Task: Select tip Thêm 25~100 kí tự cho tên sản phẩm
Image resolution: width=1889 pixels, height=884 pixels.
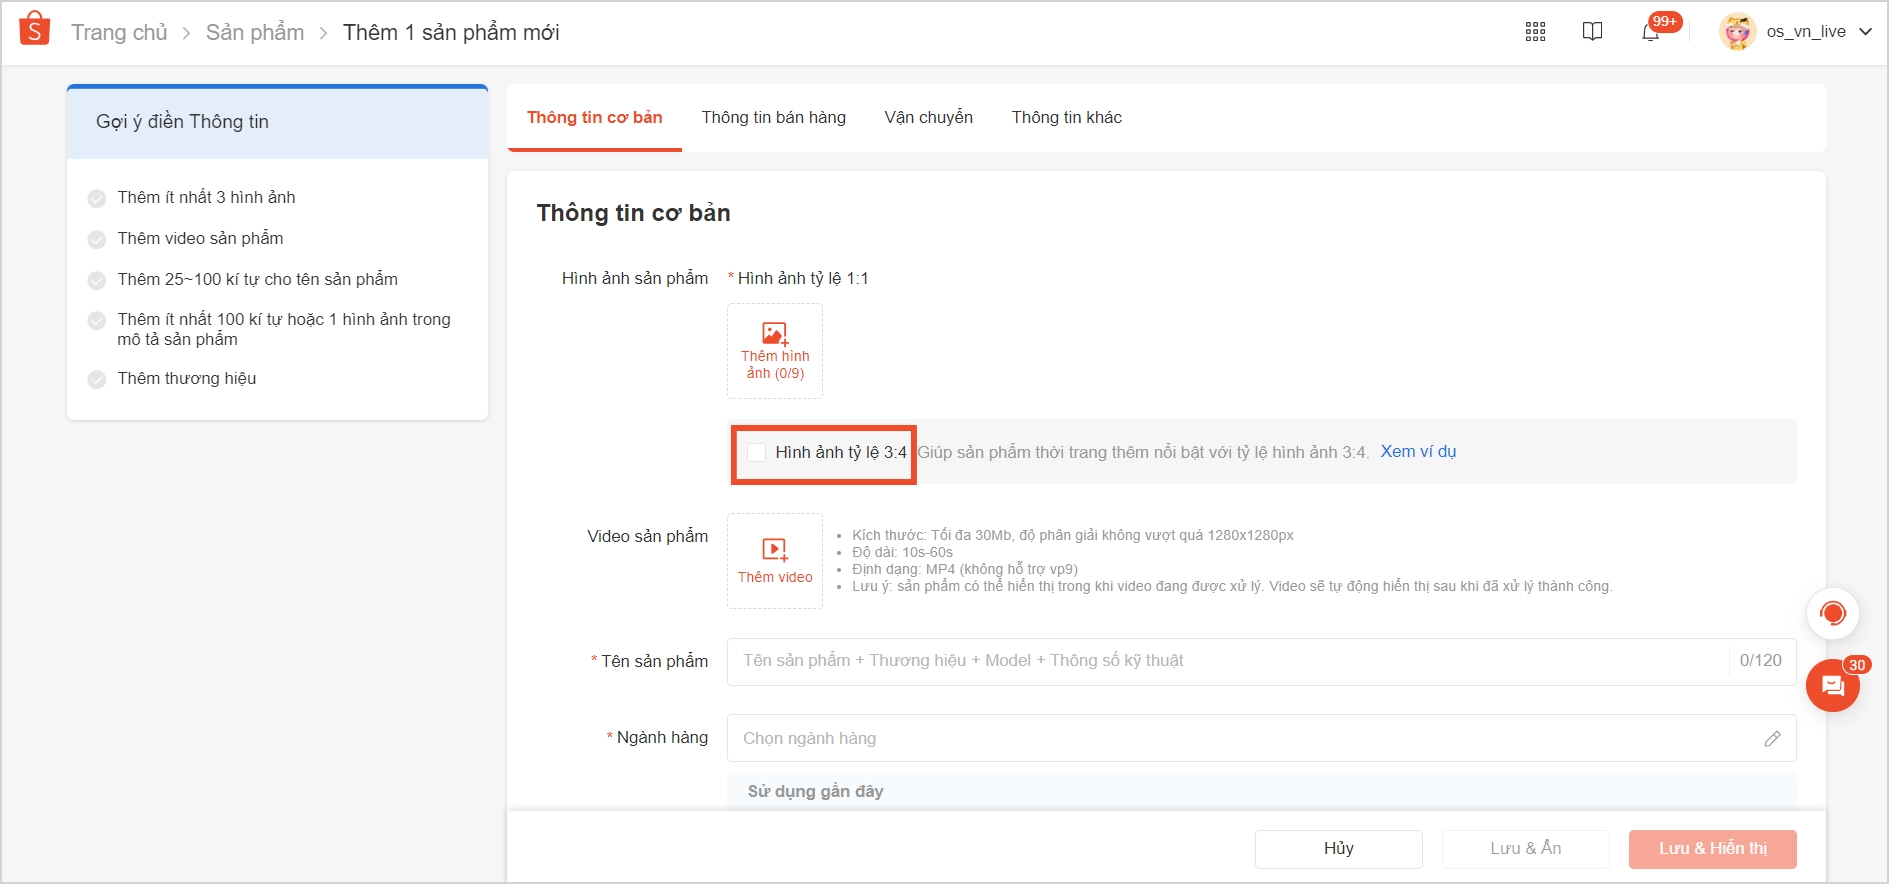Action: pos(257,280)
